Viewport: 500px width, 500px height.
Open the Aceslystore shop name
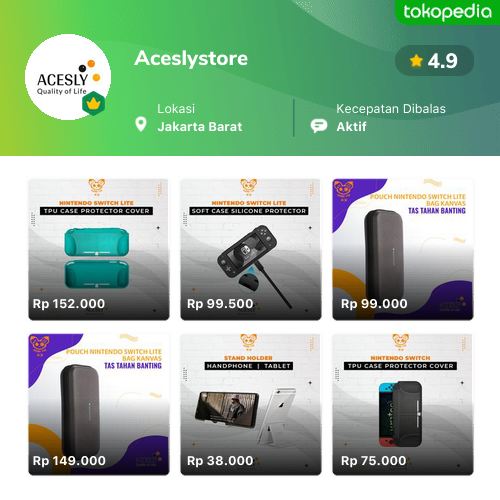point(191,58)
